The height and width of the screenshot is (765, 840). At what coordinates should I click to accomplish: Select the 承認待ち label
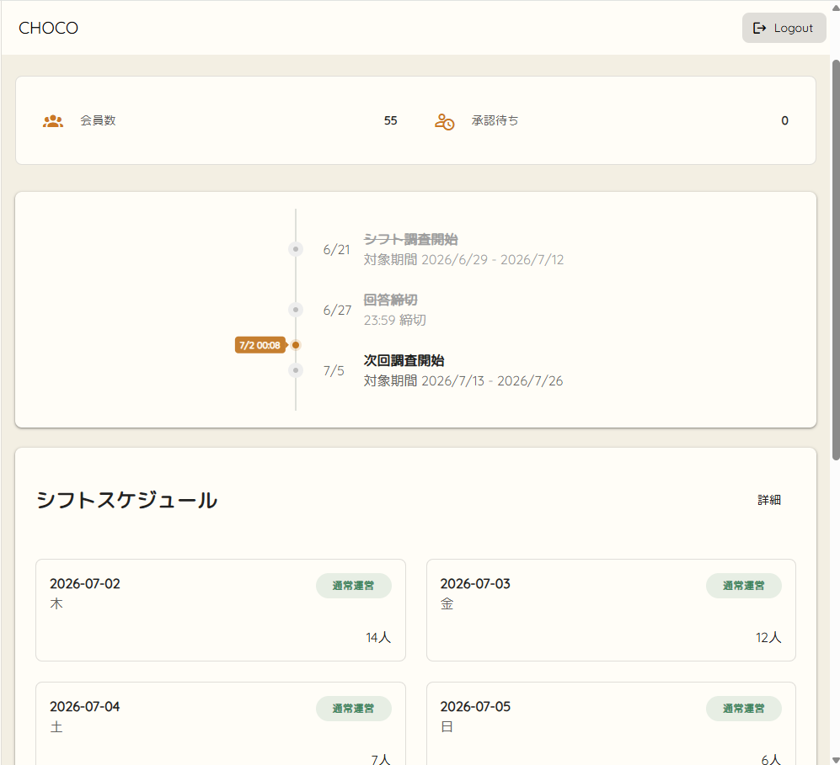494,121
